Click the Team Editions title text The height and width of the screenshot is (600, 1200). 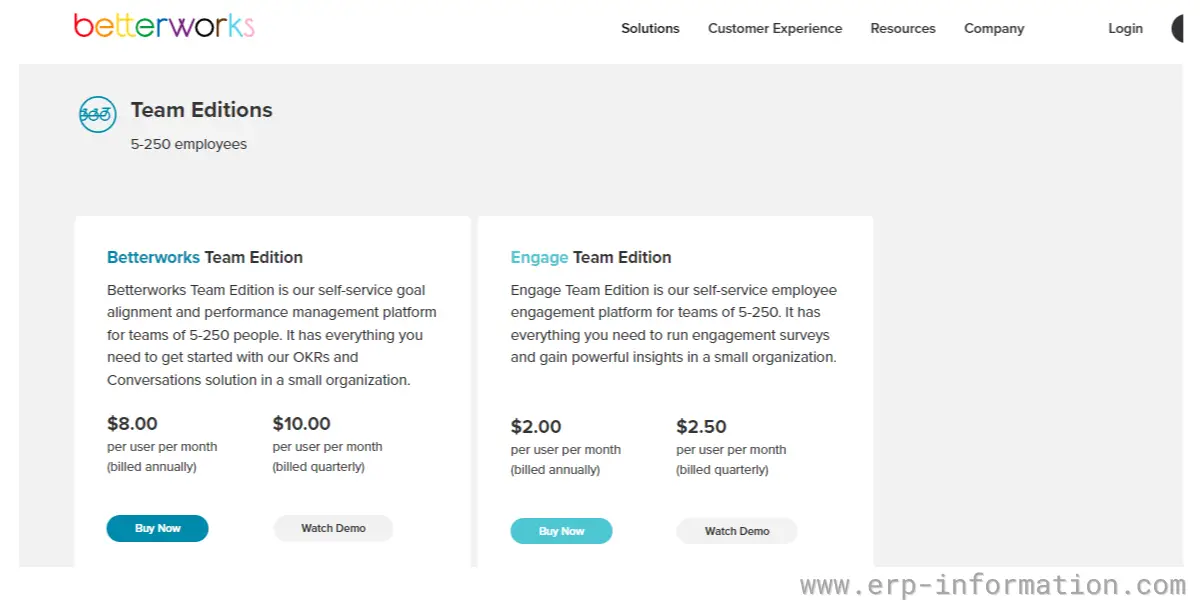[202, 110]
